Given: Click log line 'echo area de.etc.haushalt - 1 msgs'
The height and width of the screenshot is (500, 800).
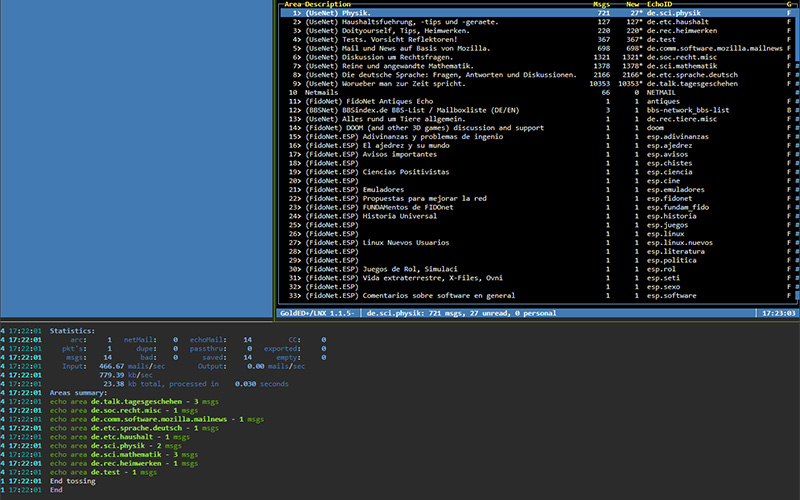Looking at the screenshot, I should click(120, 437).
